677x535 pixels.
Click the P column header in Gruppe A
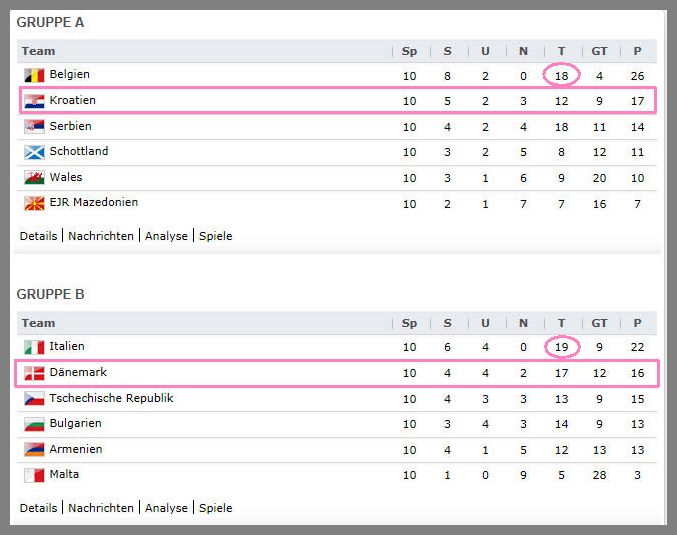click(637, 51)
